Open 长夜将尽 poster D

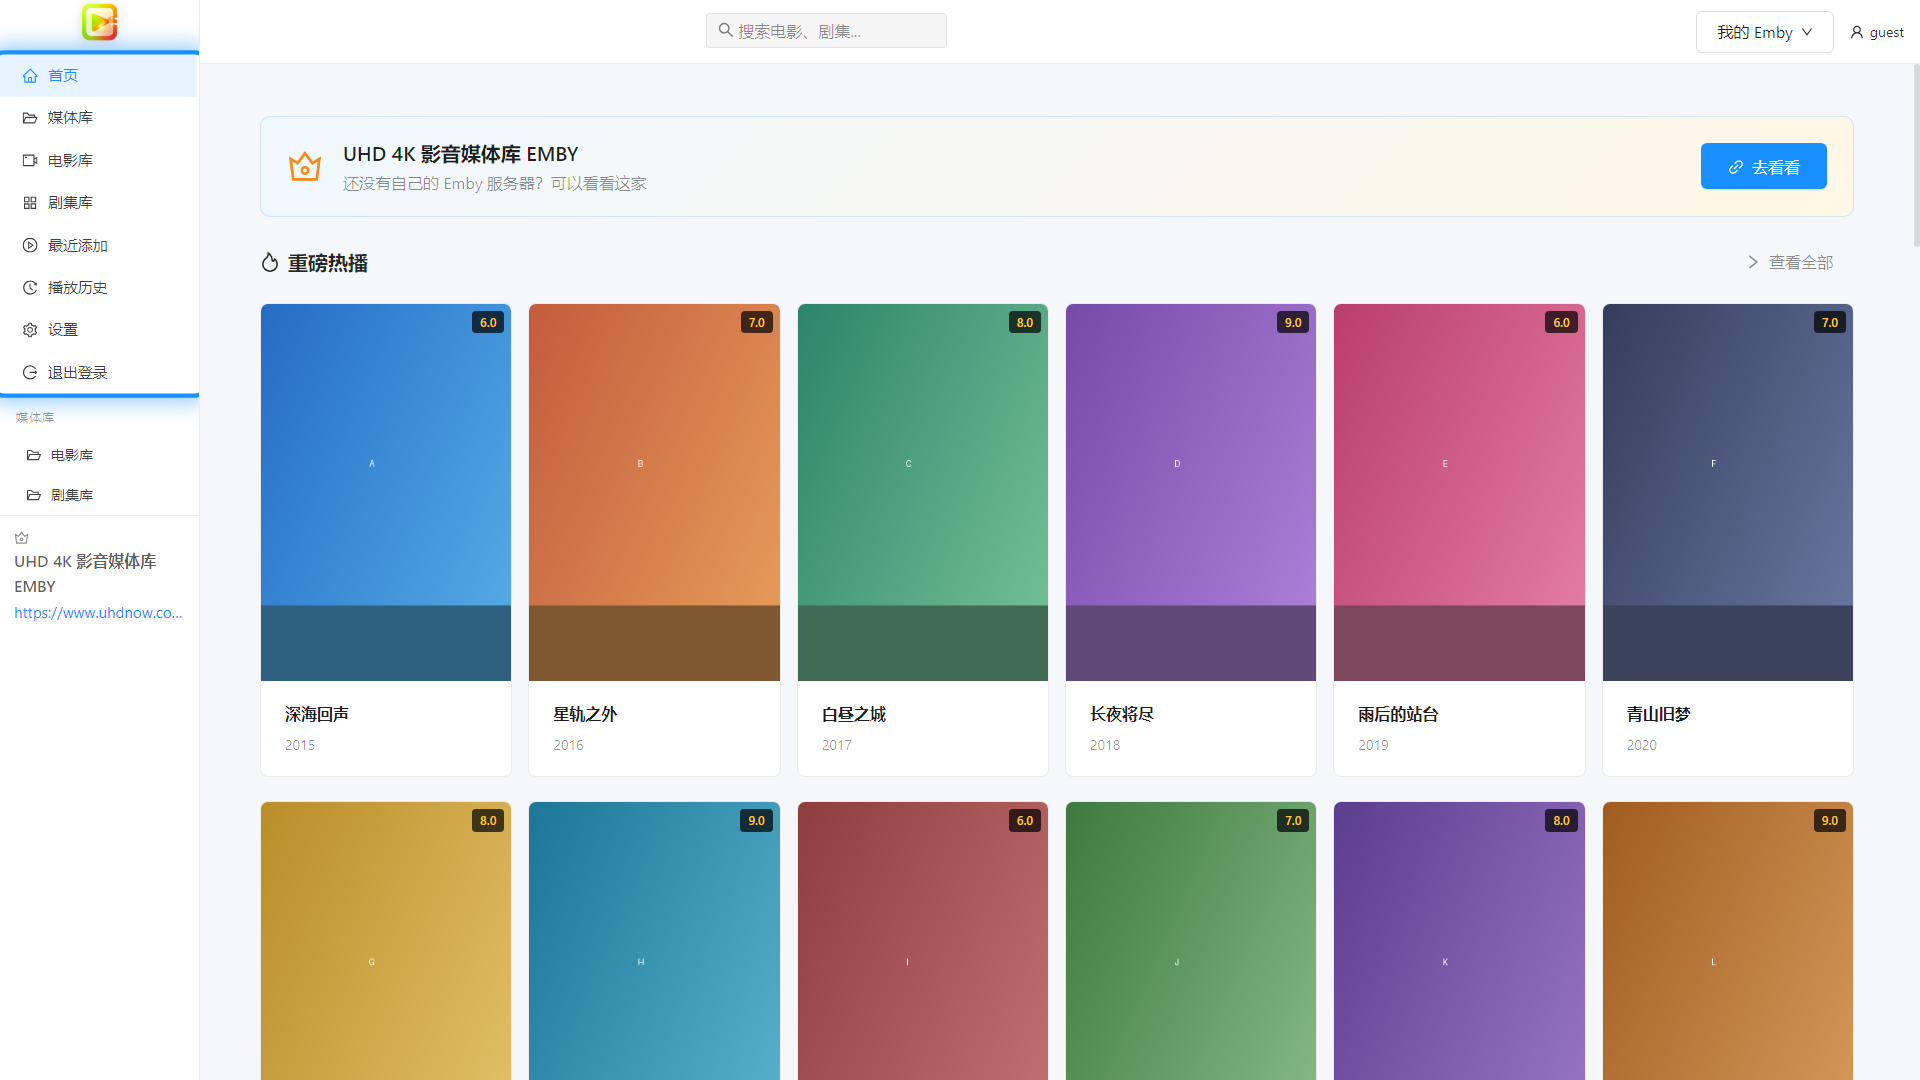(1191, 492)
